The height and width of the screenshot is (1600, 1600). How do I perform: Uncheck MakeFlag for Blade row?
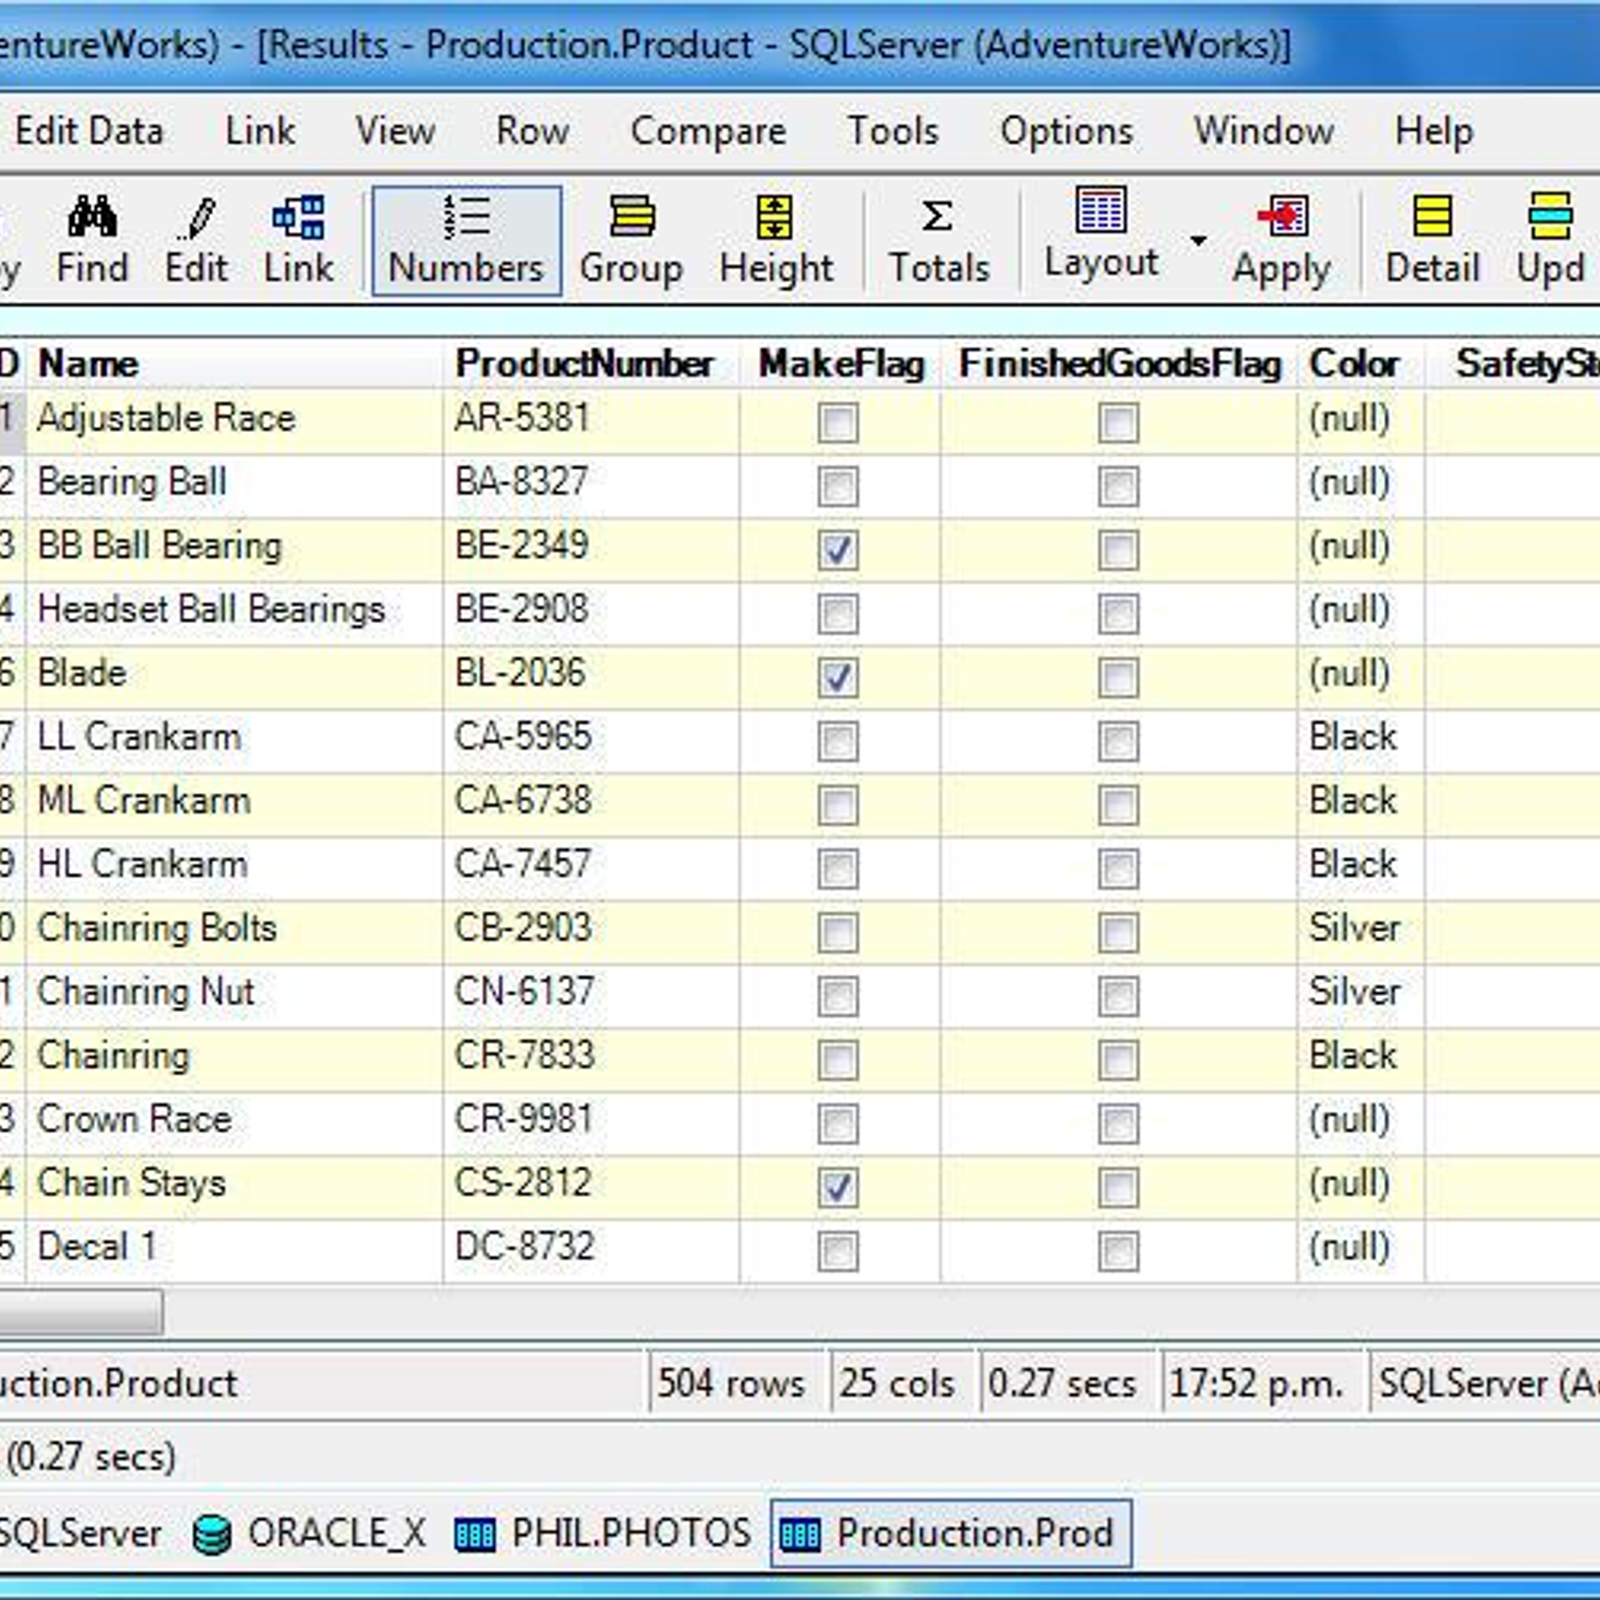pos(838,677)
